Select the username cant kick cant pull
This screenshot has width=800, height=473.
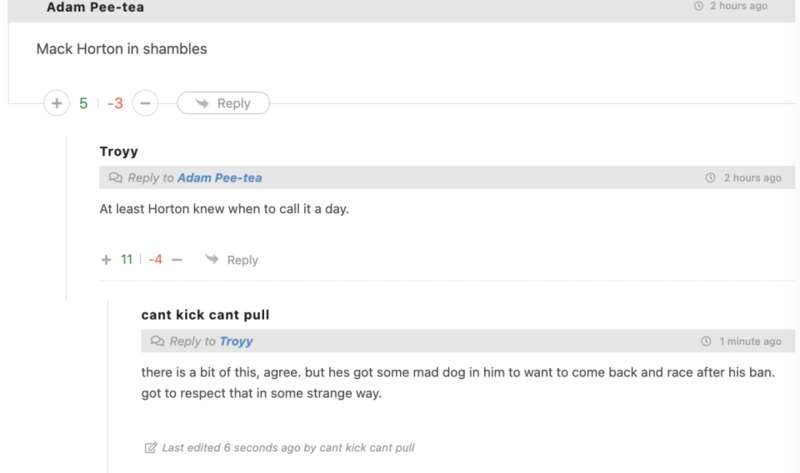(x=205, y=315)
